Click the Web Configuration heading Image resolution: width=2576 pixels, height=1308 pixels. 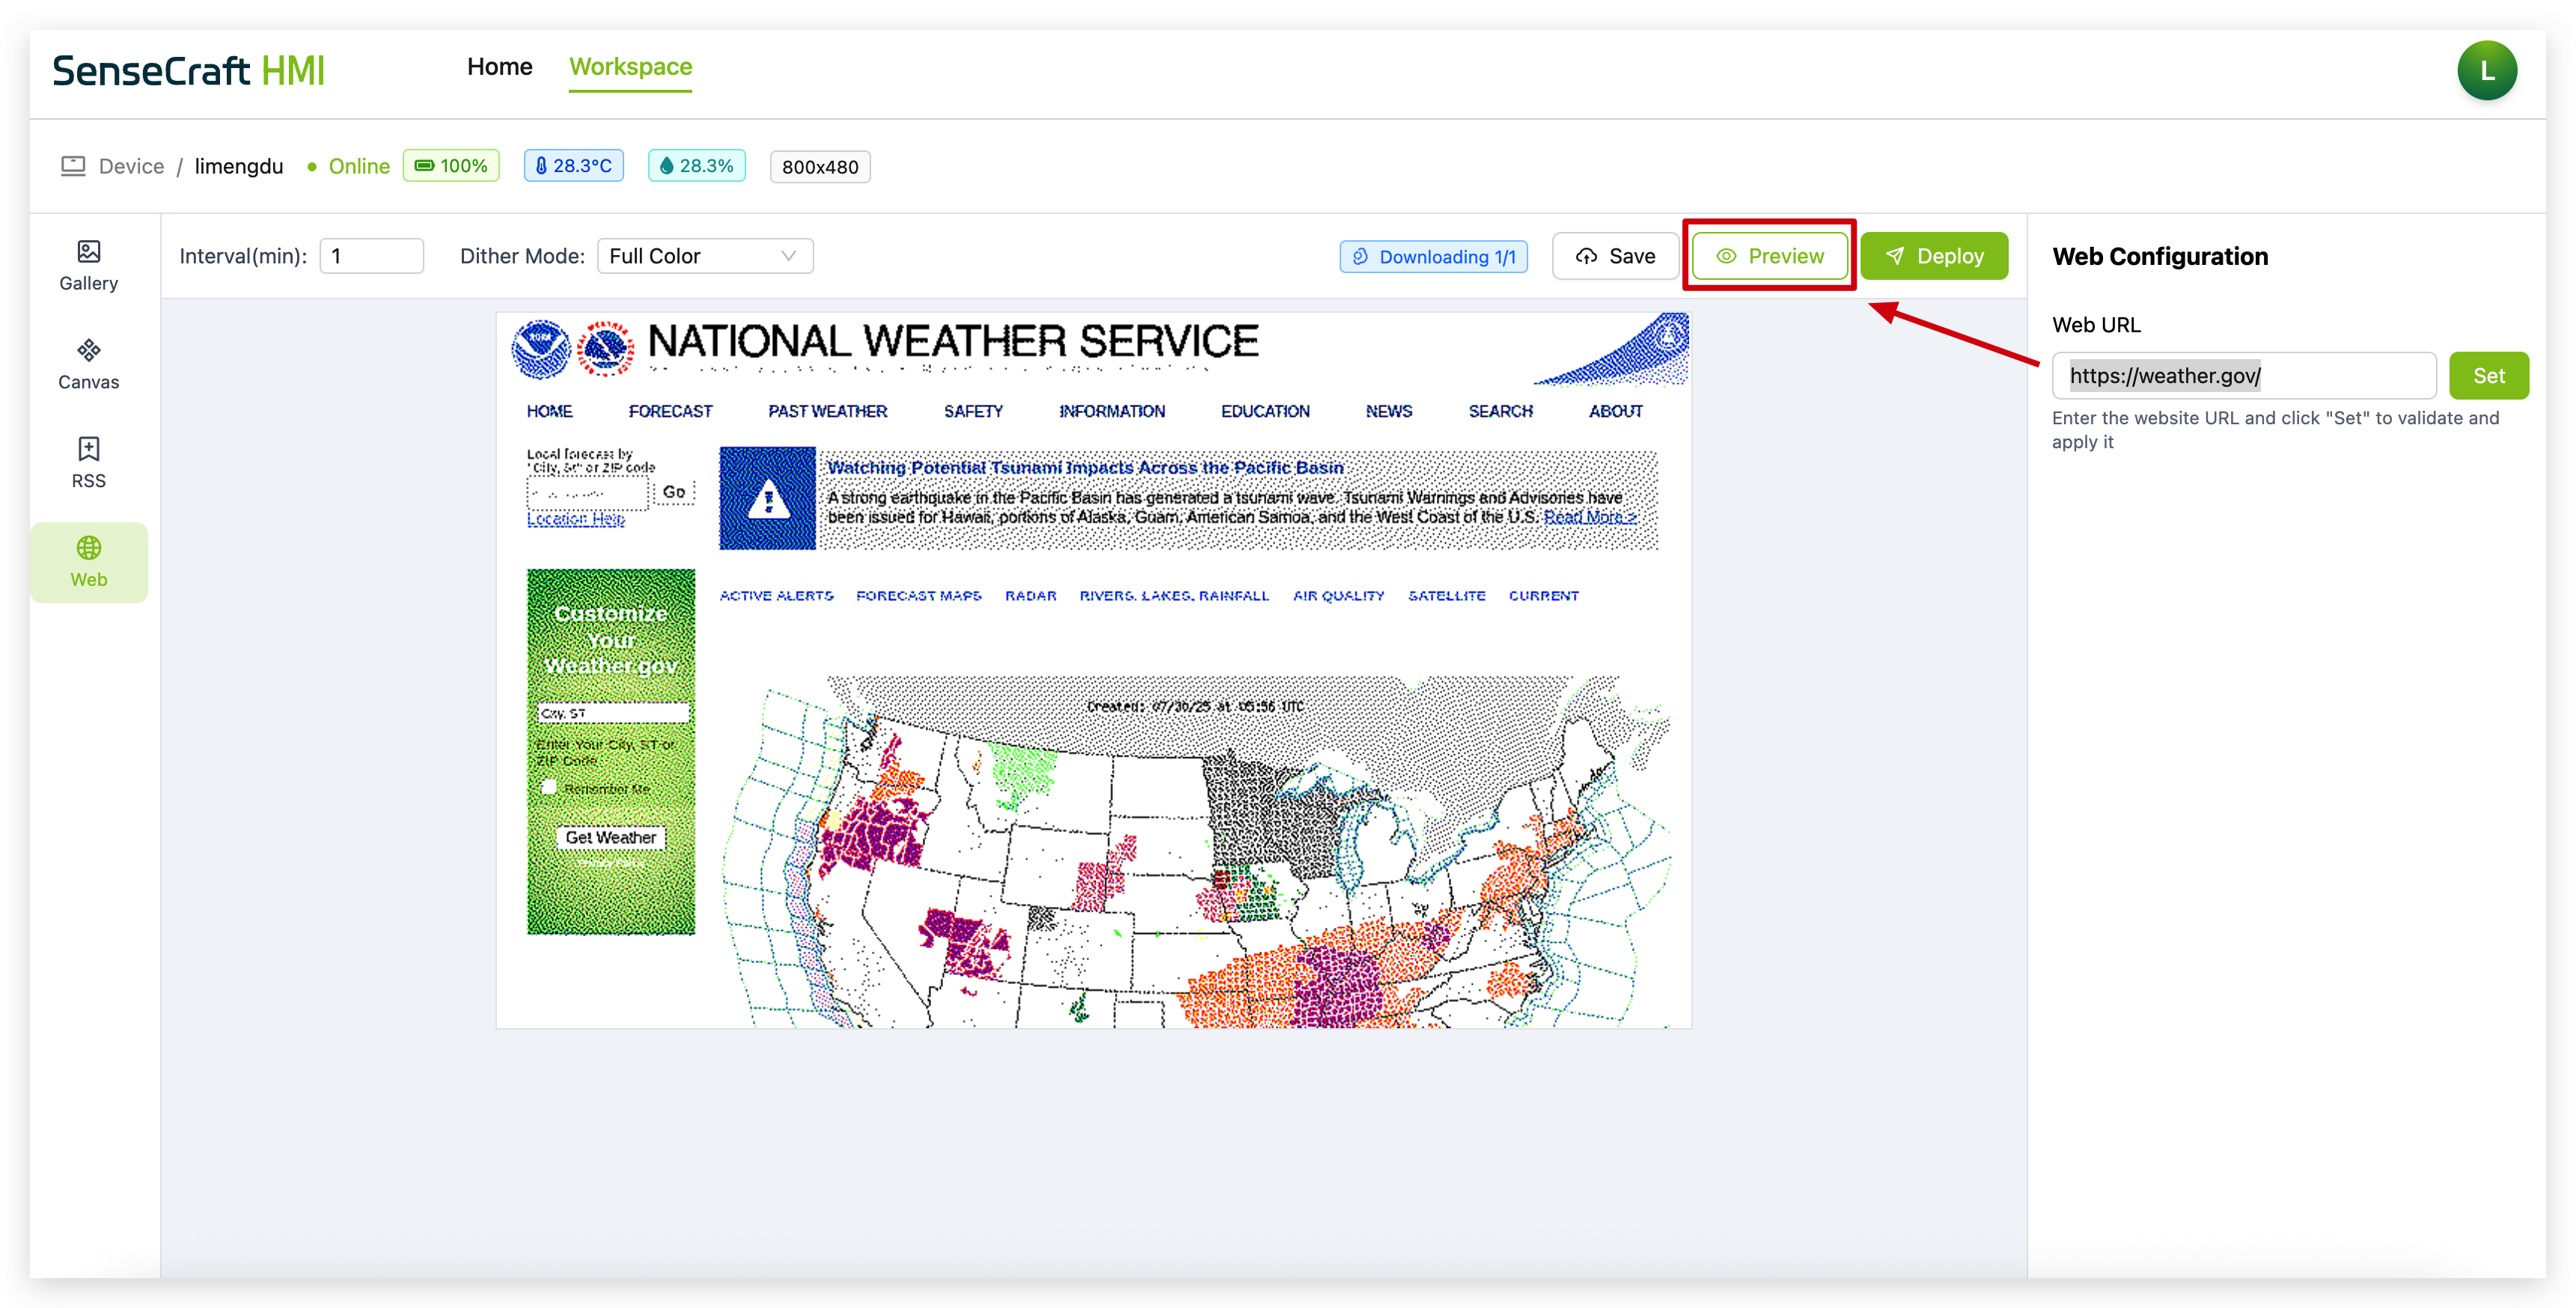(x=2159, y=257)
